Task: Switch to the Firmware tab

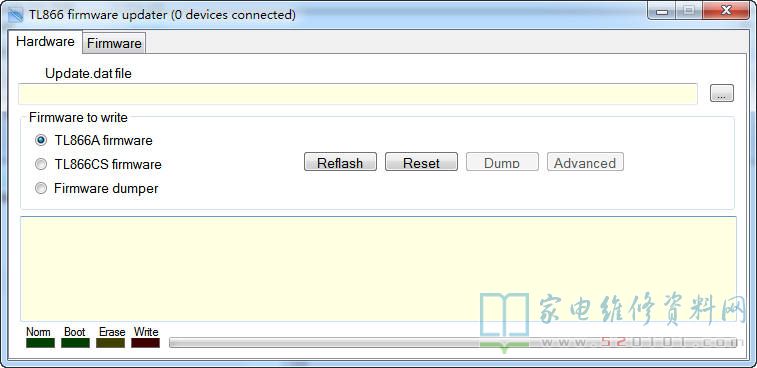Action: 114,43
